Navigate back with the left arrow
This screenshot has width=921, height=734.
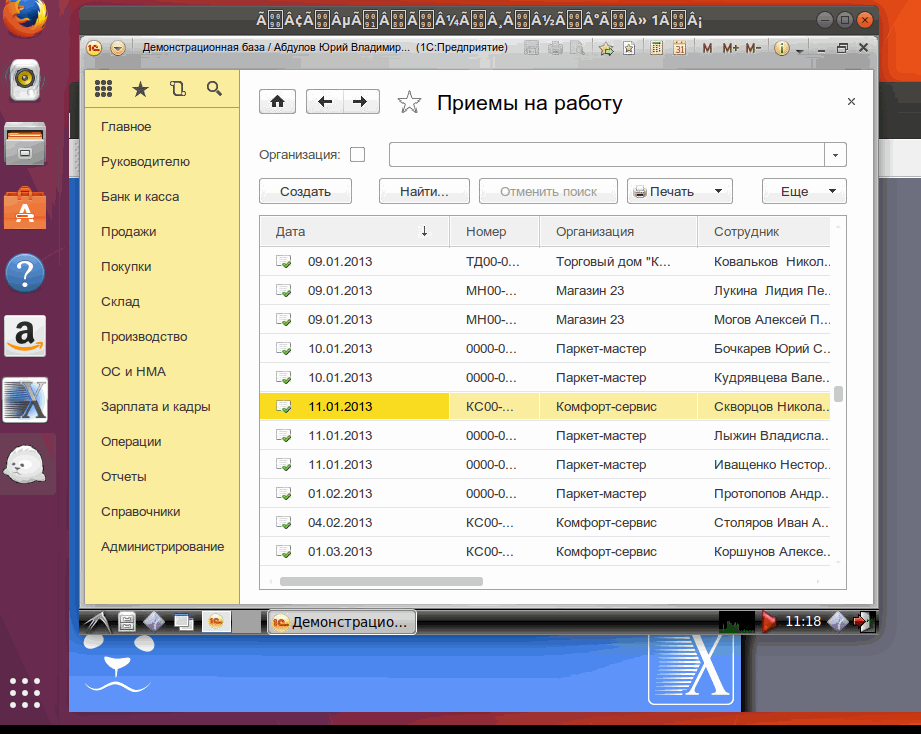pyautogui.click(x=325, y=101)
